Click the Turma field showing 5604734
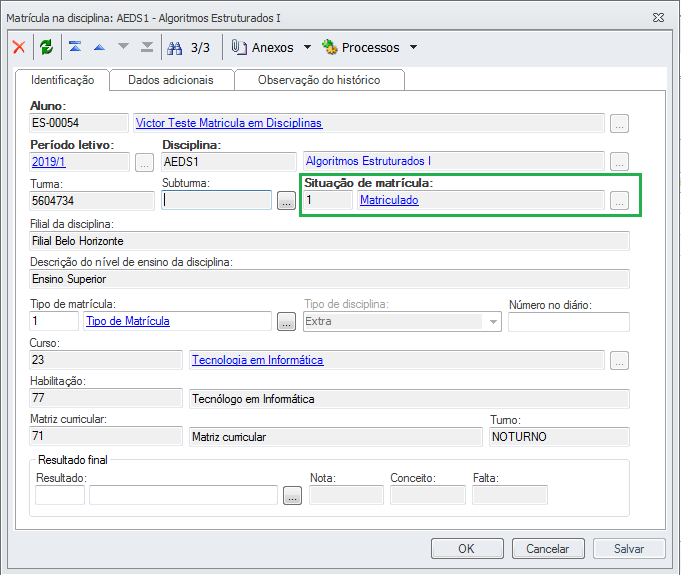 pos(92,201)
